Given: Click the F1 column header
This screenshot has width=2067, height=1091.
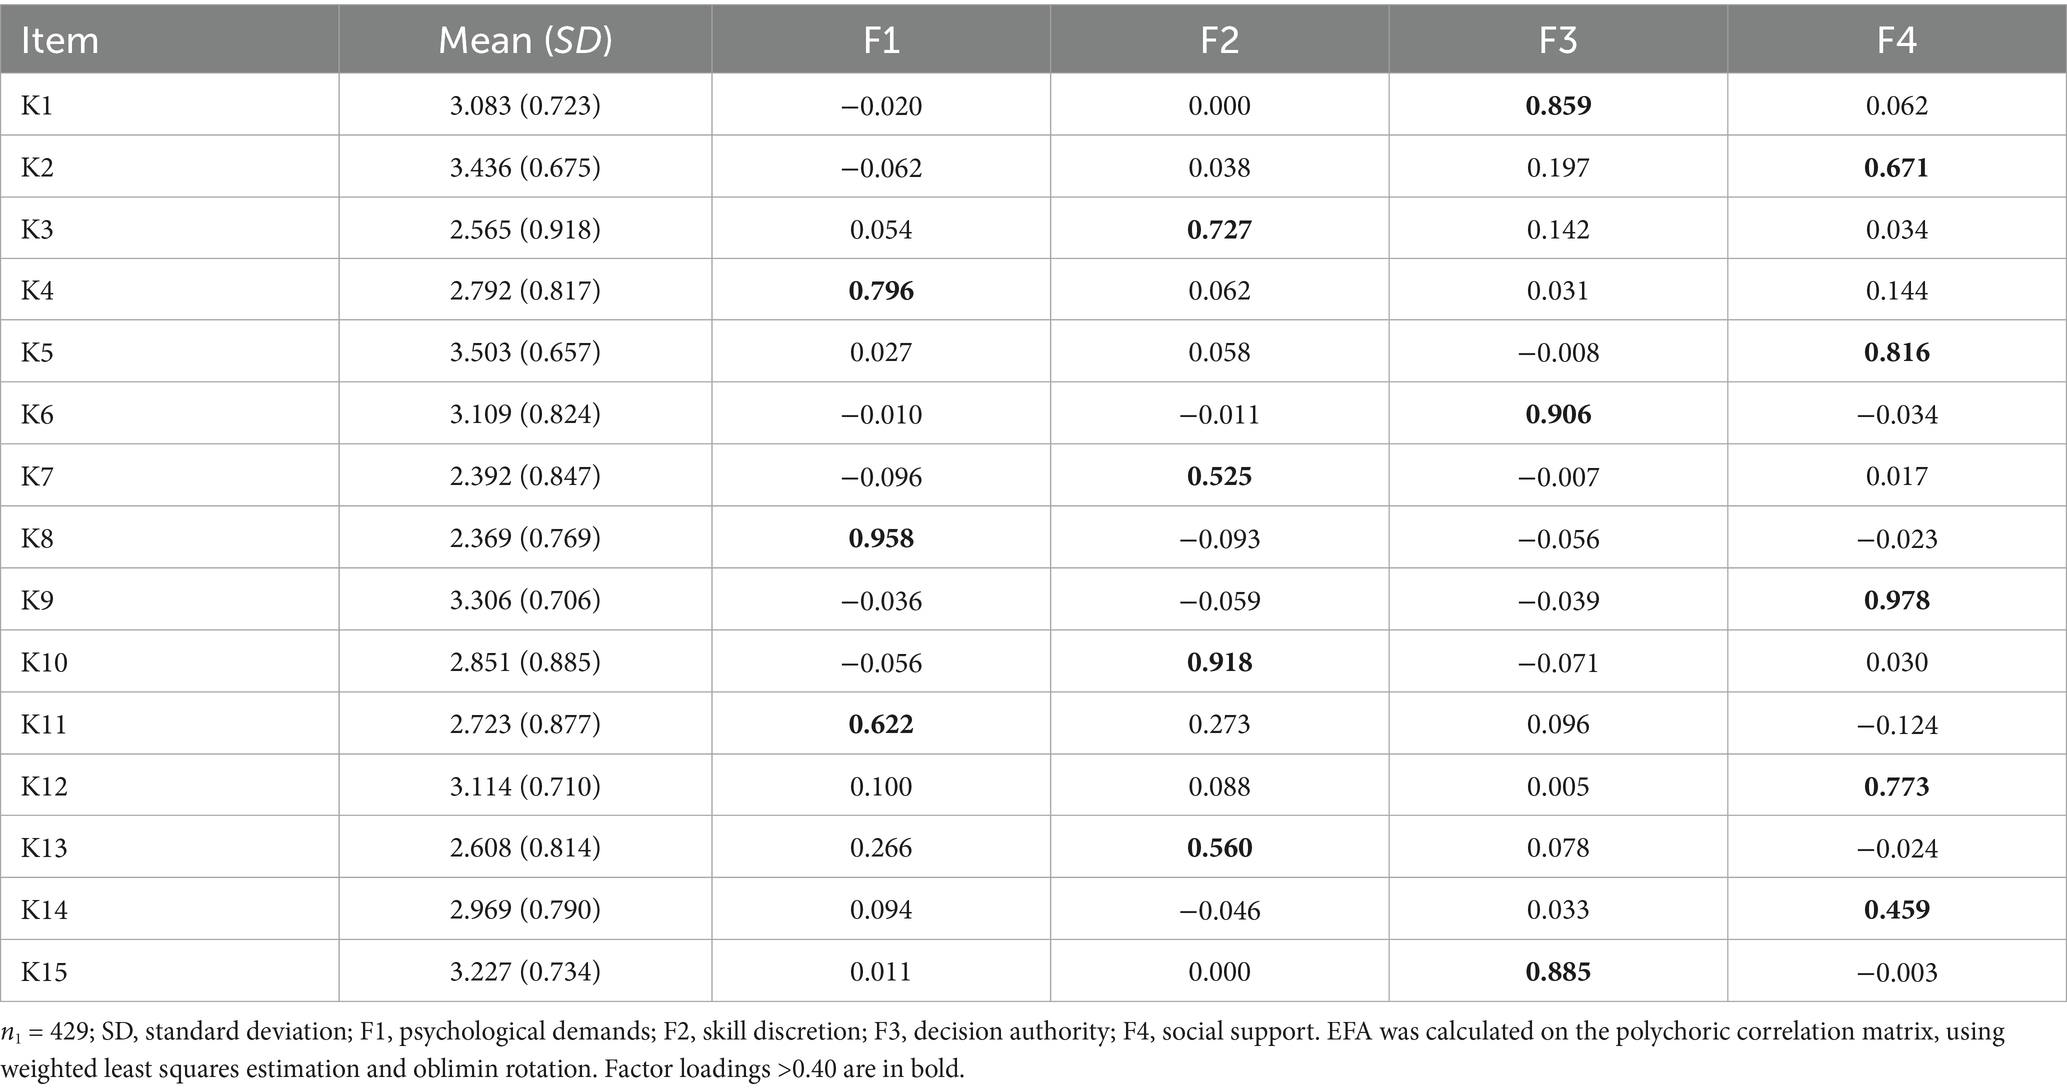Looking at the screenshot, I should (x=881, y=40).
